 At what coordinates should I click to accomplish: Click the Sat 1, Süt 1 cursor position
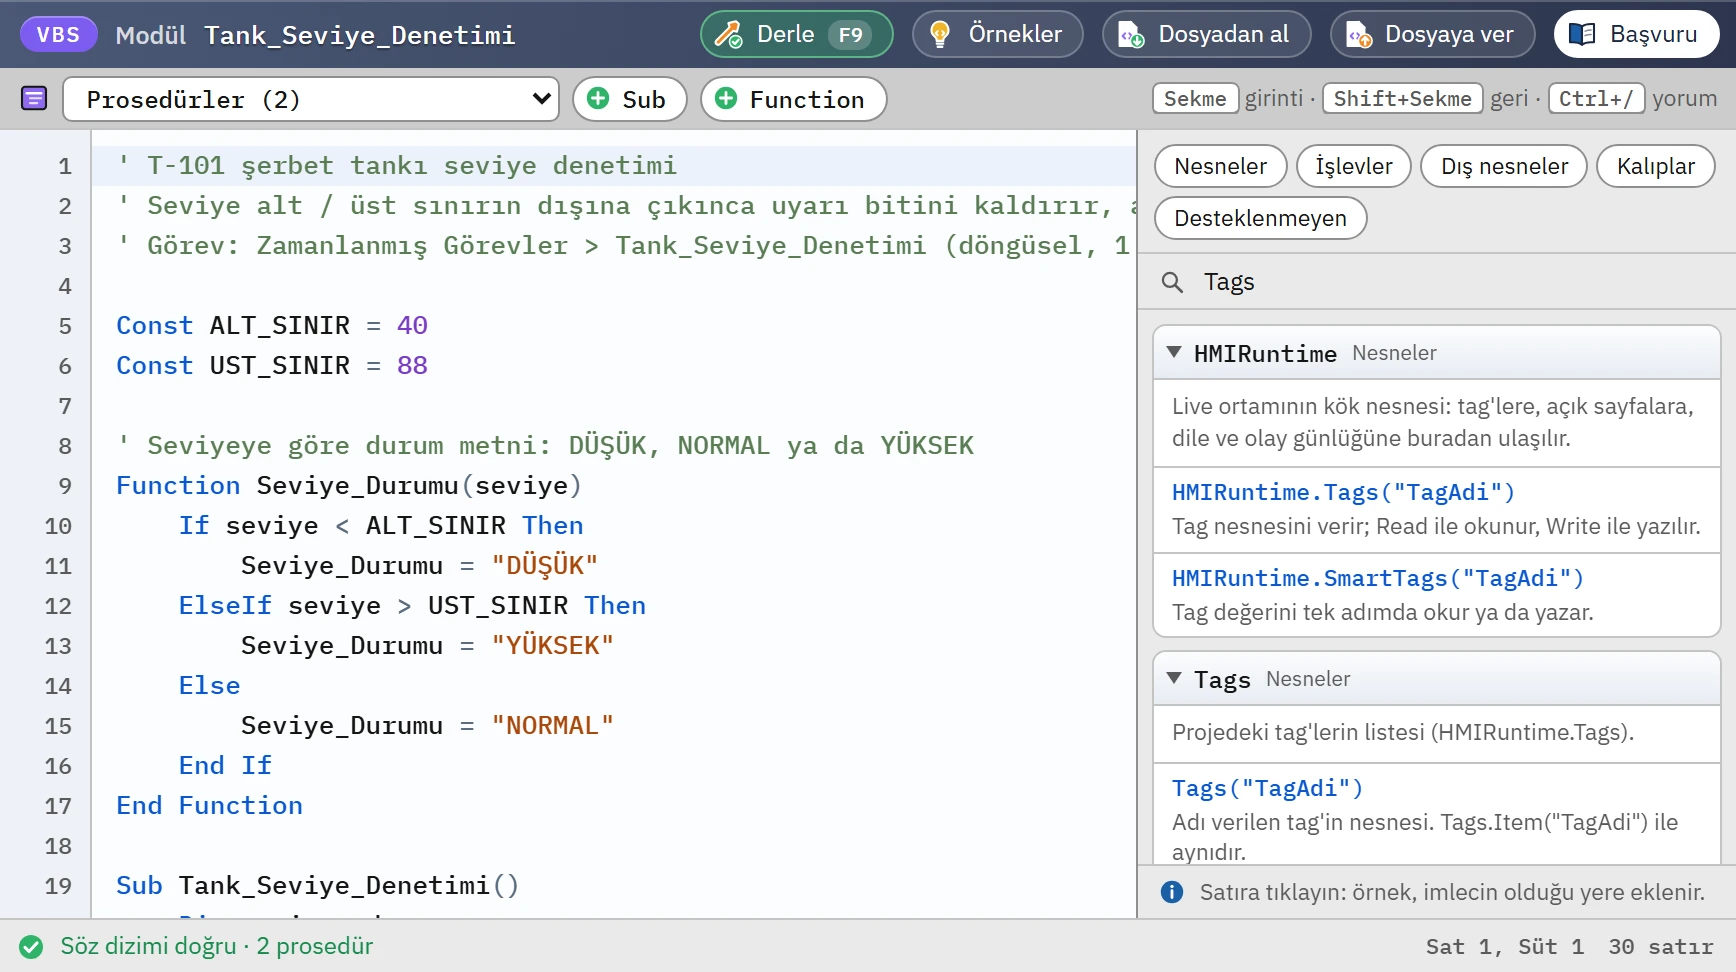pyautogui.click(x=1504, y=946)
